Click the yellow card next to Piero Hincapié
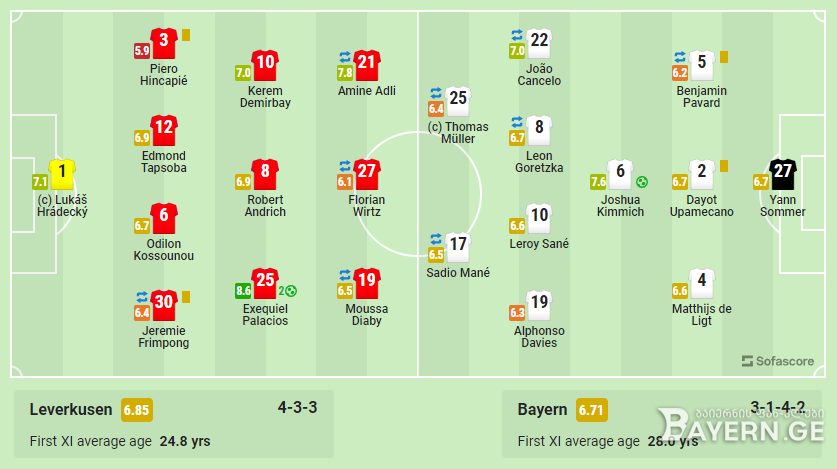 point(186,35)
